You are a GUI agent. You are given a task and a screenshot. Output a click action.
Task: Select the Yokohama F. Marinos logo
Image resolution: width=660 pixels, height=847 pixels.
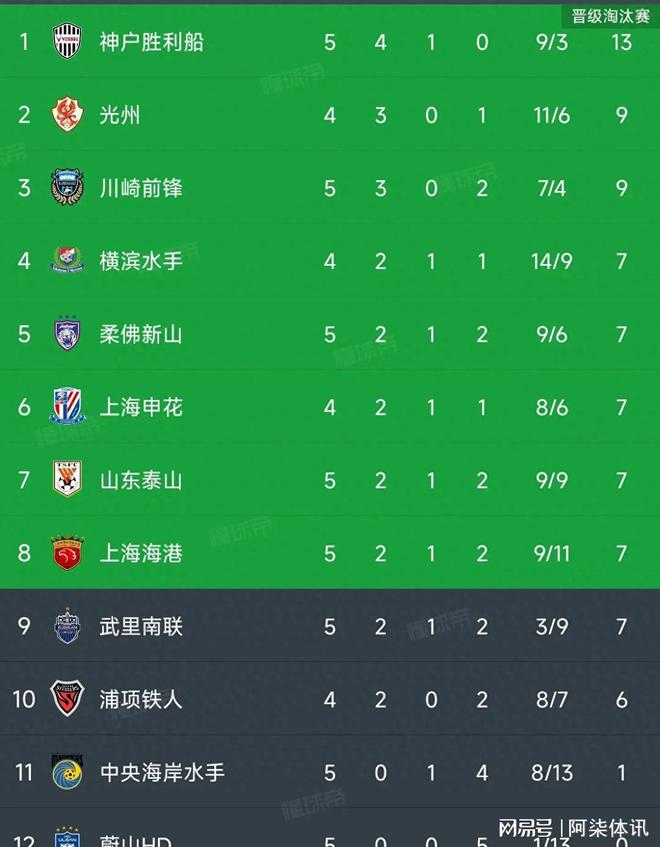67,260
